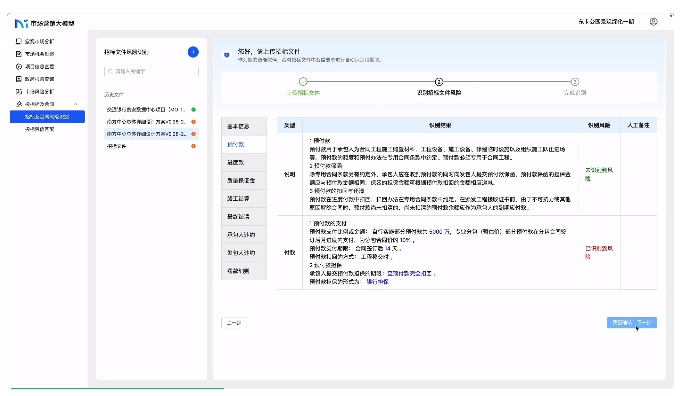Click the shield icon in the banner
683x396 pixels.
[x=227, y=55]
